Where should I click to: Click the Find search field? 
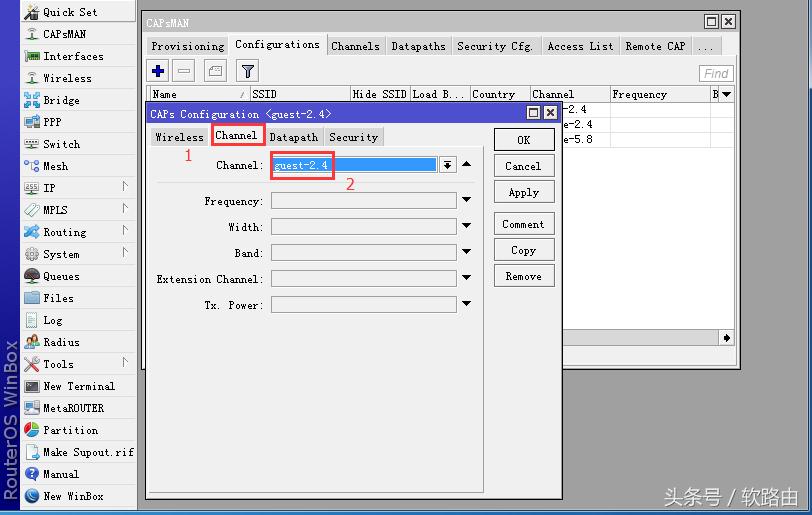pos(716,74)
